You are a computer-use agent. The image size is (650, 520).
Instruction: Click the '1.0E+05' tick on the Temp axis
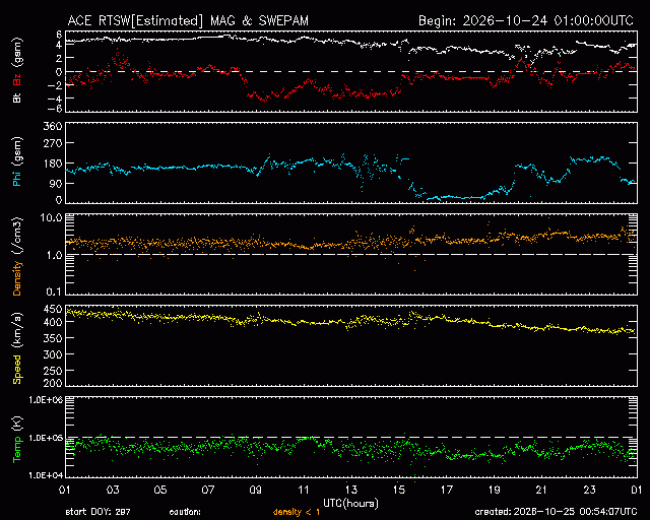(46, 438)
